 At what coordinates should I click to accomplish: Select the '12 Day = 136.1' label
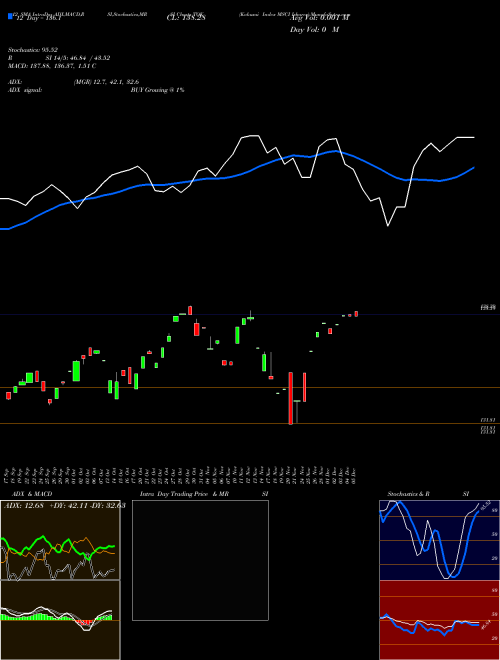tap(38, 18)
